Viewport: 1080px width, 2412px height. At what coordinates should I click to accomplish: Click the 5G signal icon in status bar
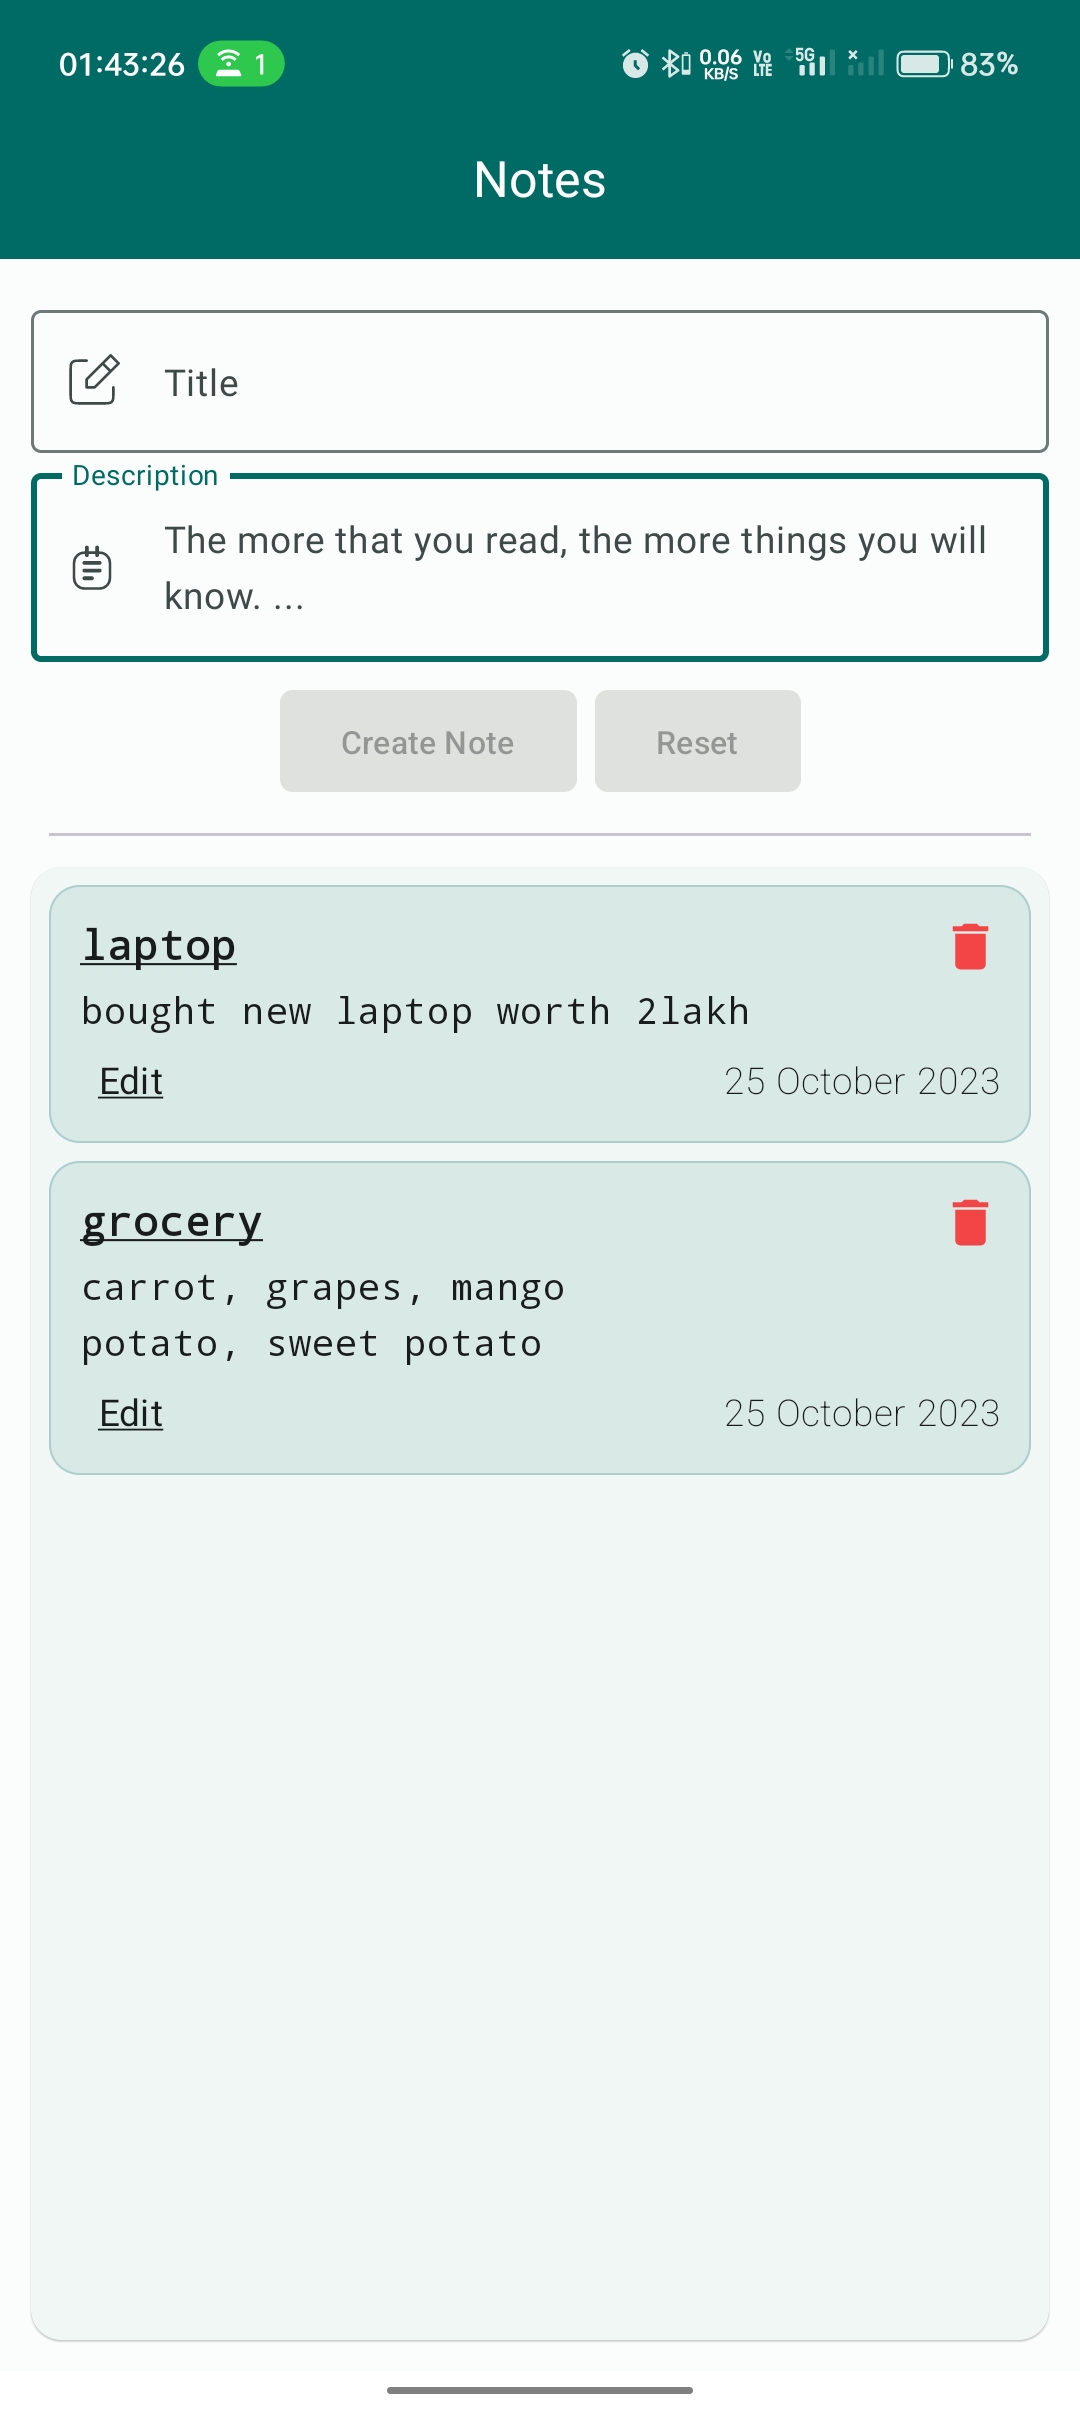(812, 63)
